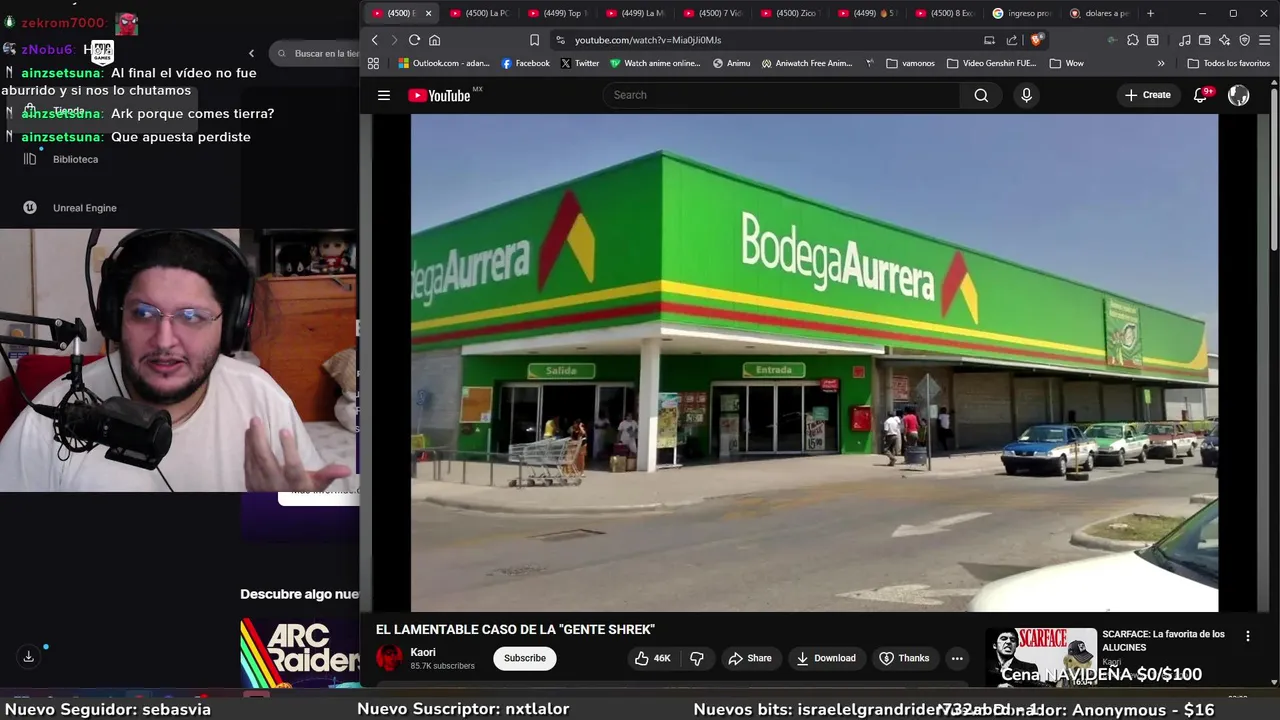
Task: Open the SCARFACE recommended video thumbnail
Action: tap(1041, 657)
